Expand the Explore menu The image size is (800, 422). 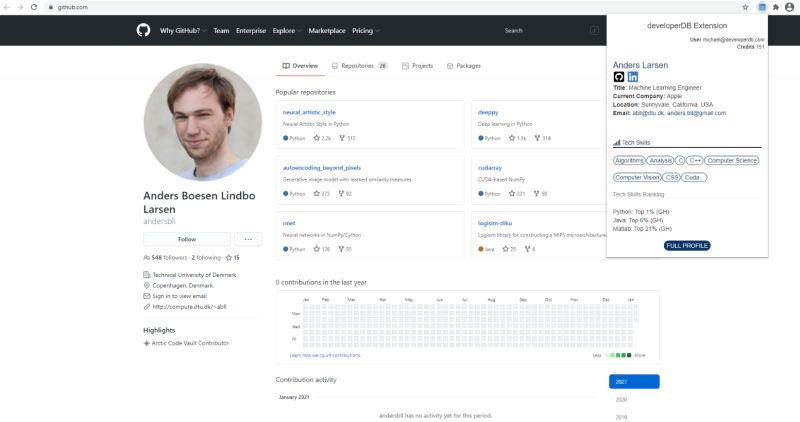(287, 31)
